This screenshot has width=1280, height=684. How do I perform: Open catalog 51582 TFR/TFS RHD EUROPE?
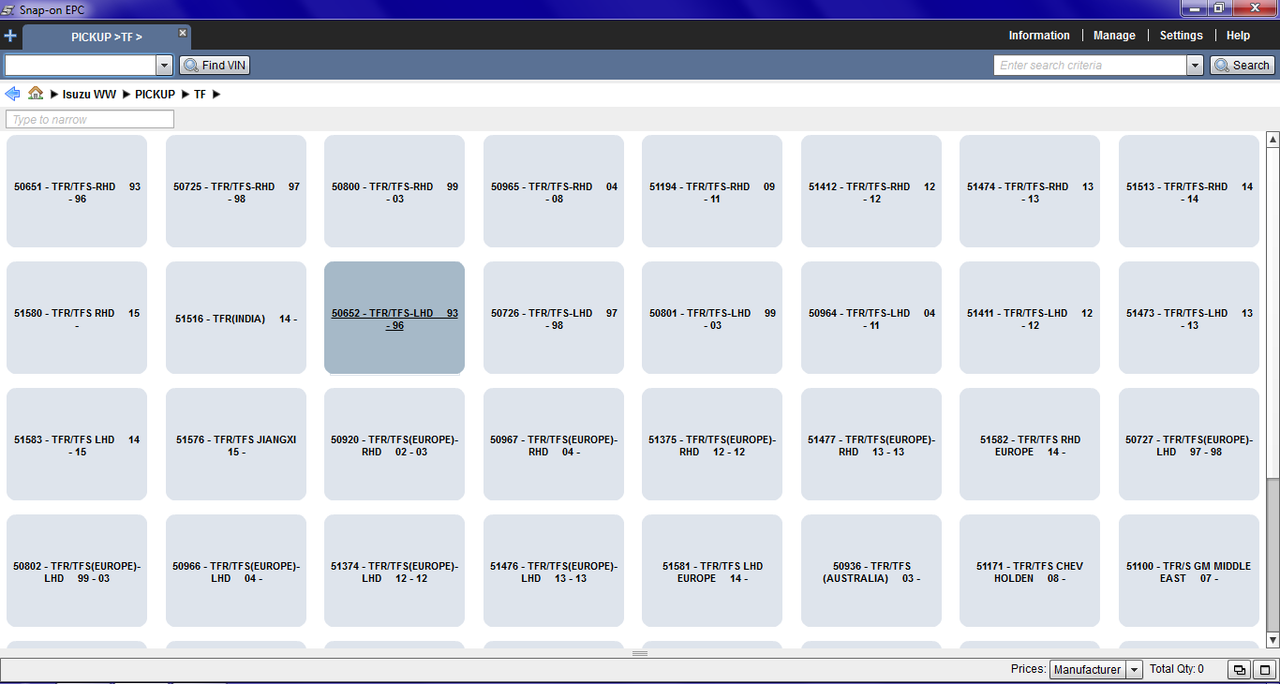(x=1030, y=445)
